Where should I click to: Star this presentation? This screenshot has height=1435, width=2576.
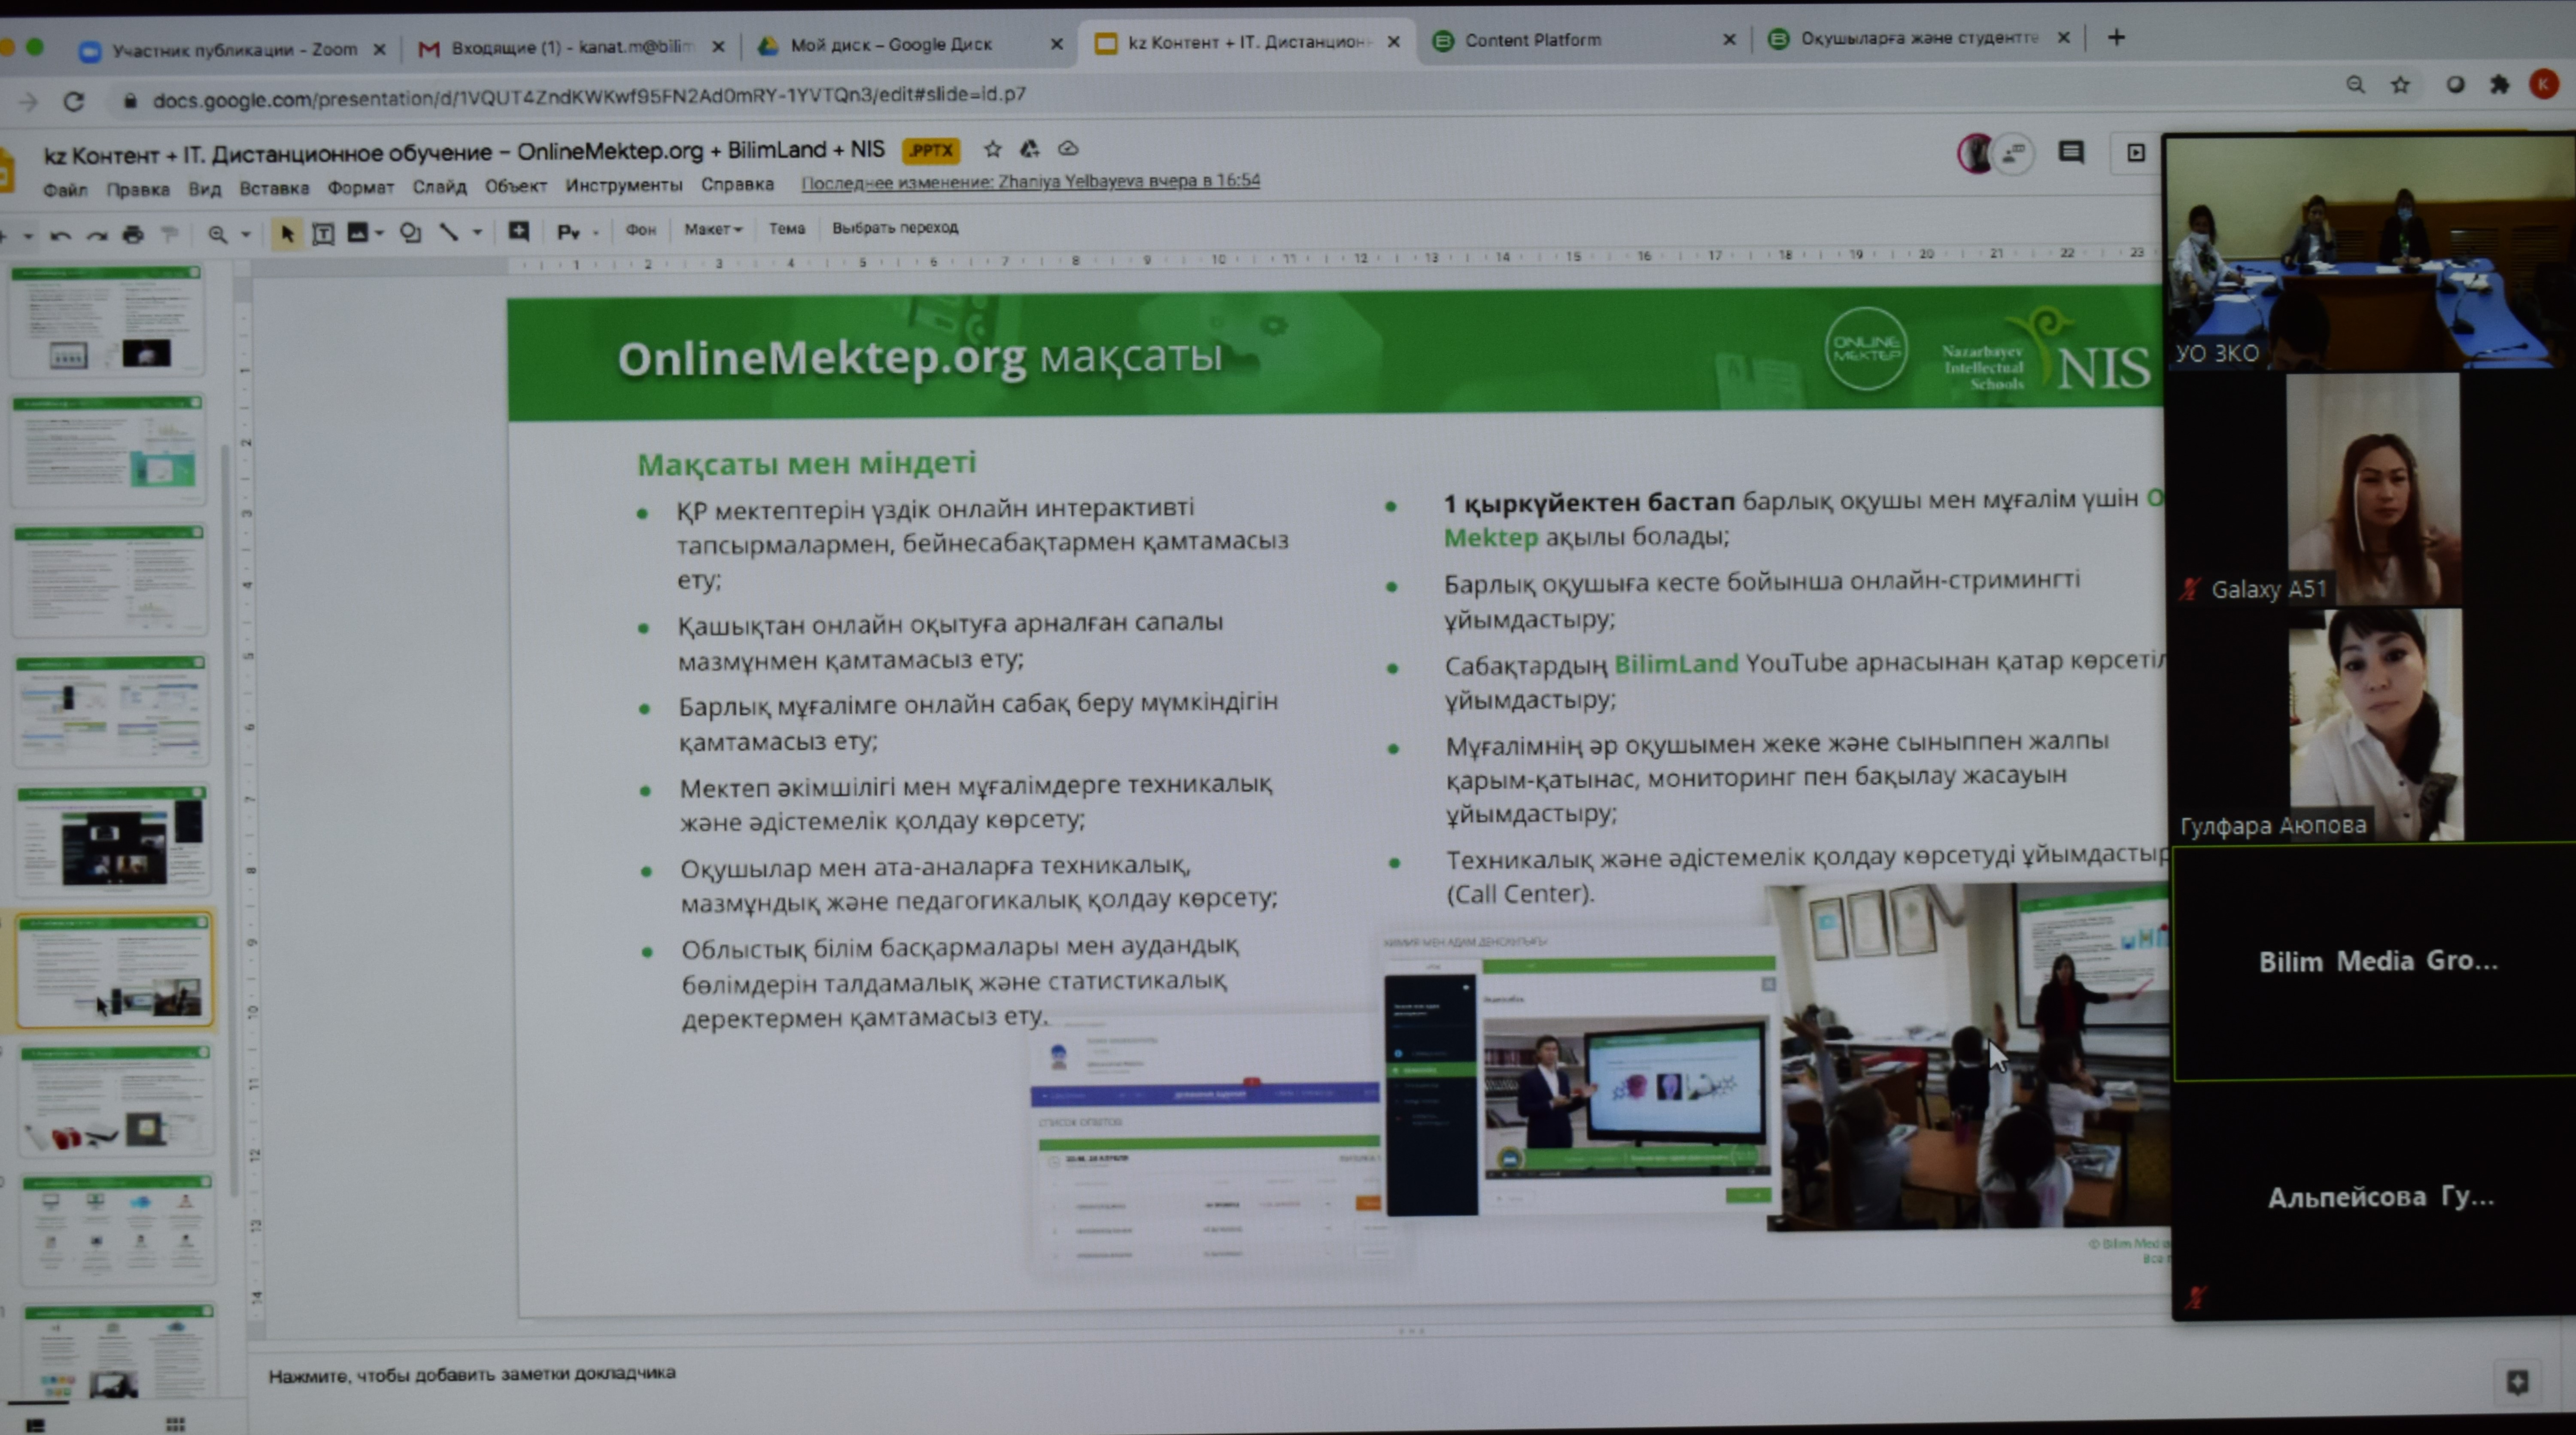pos(992,149)
